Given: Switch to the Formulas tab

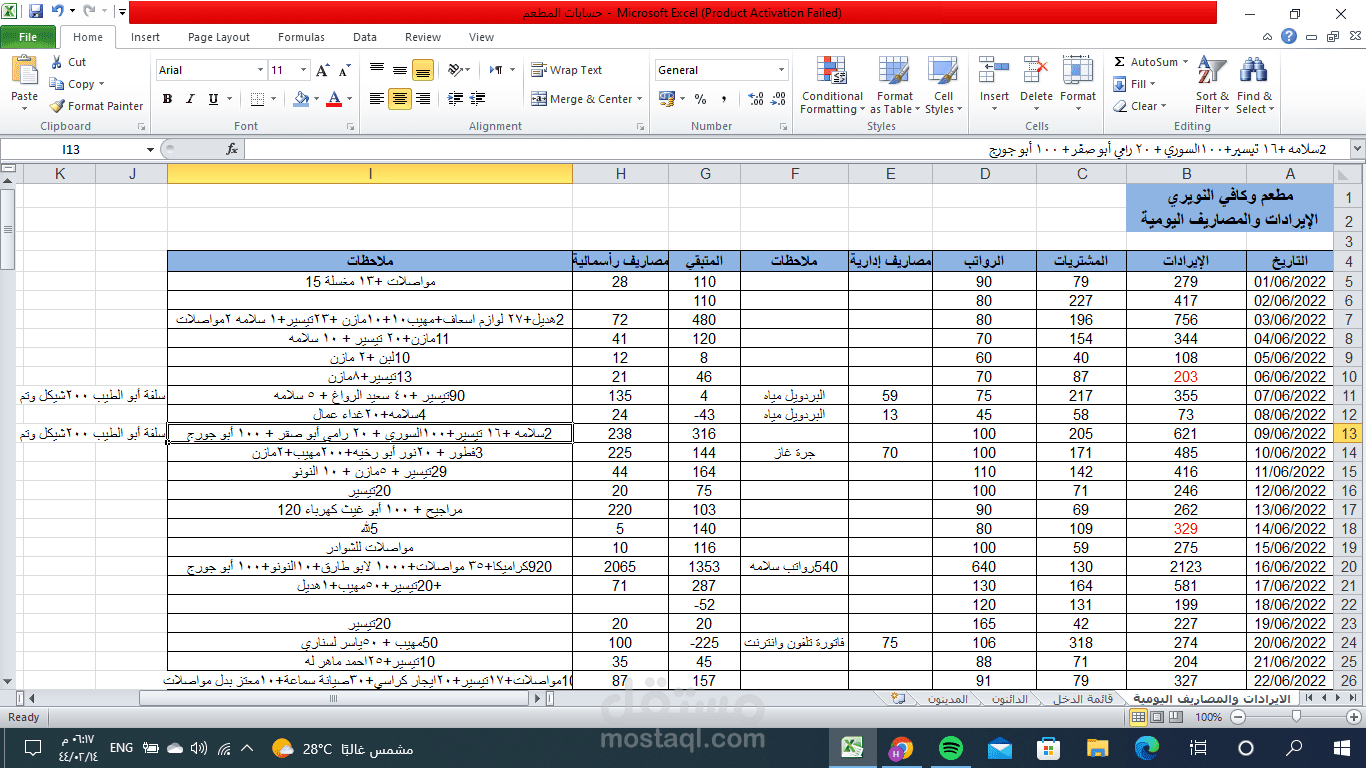Looking at the screenshot, I should point(301,37).
